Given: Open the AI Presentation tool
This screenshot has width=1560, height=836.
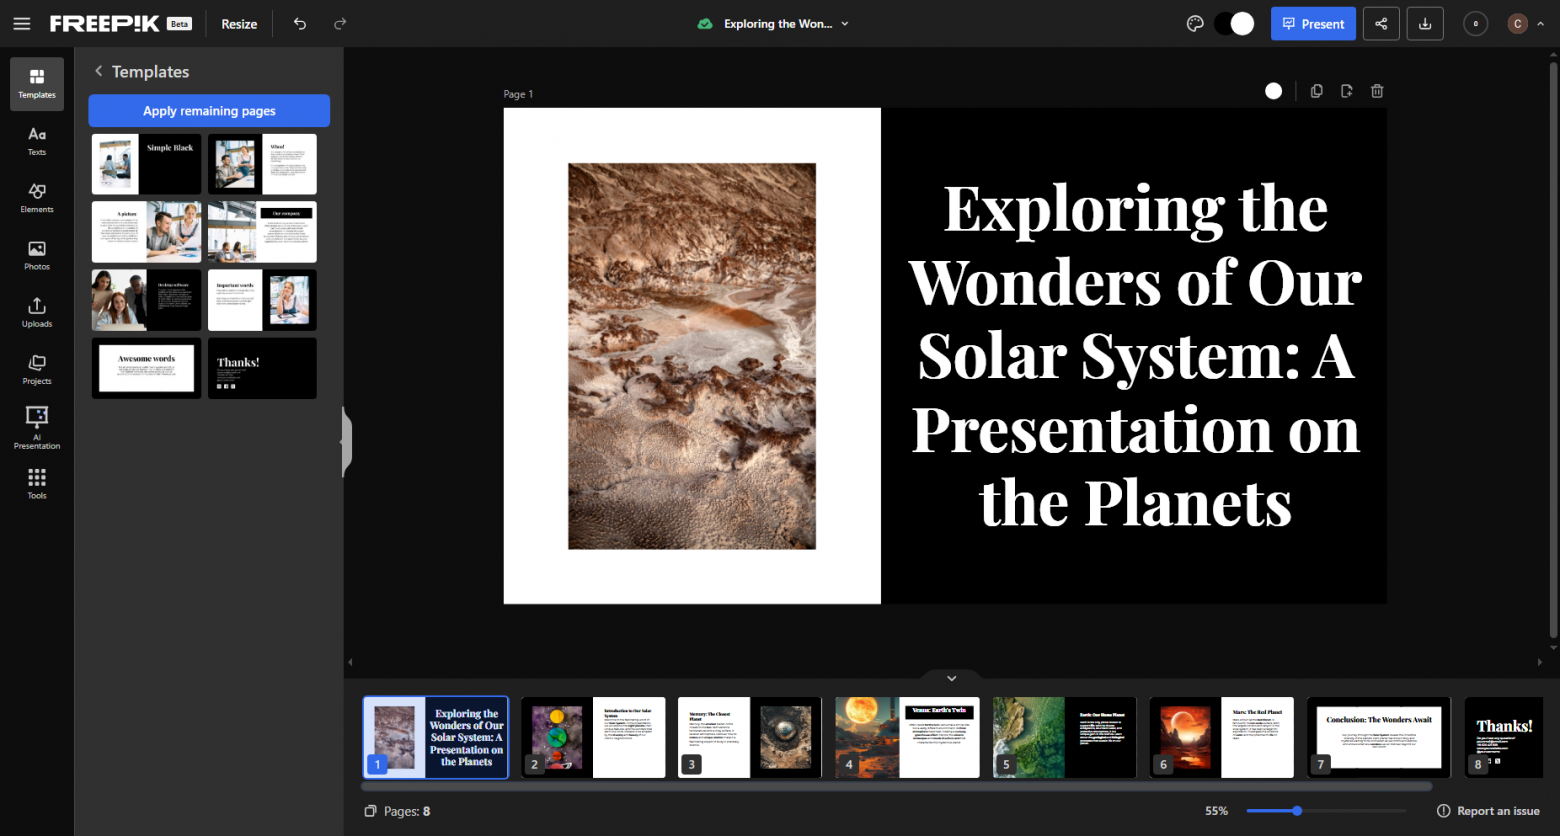Looking at the screenshot, I should (37, 427).
